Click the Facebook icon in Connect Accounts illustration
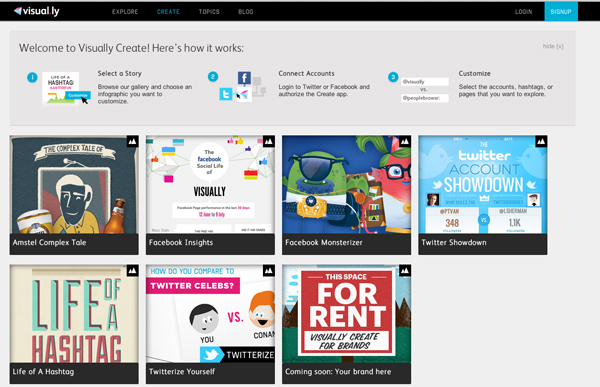 [244, 78]
